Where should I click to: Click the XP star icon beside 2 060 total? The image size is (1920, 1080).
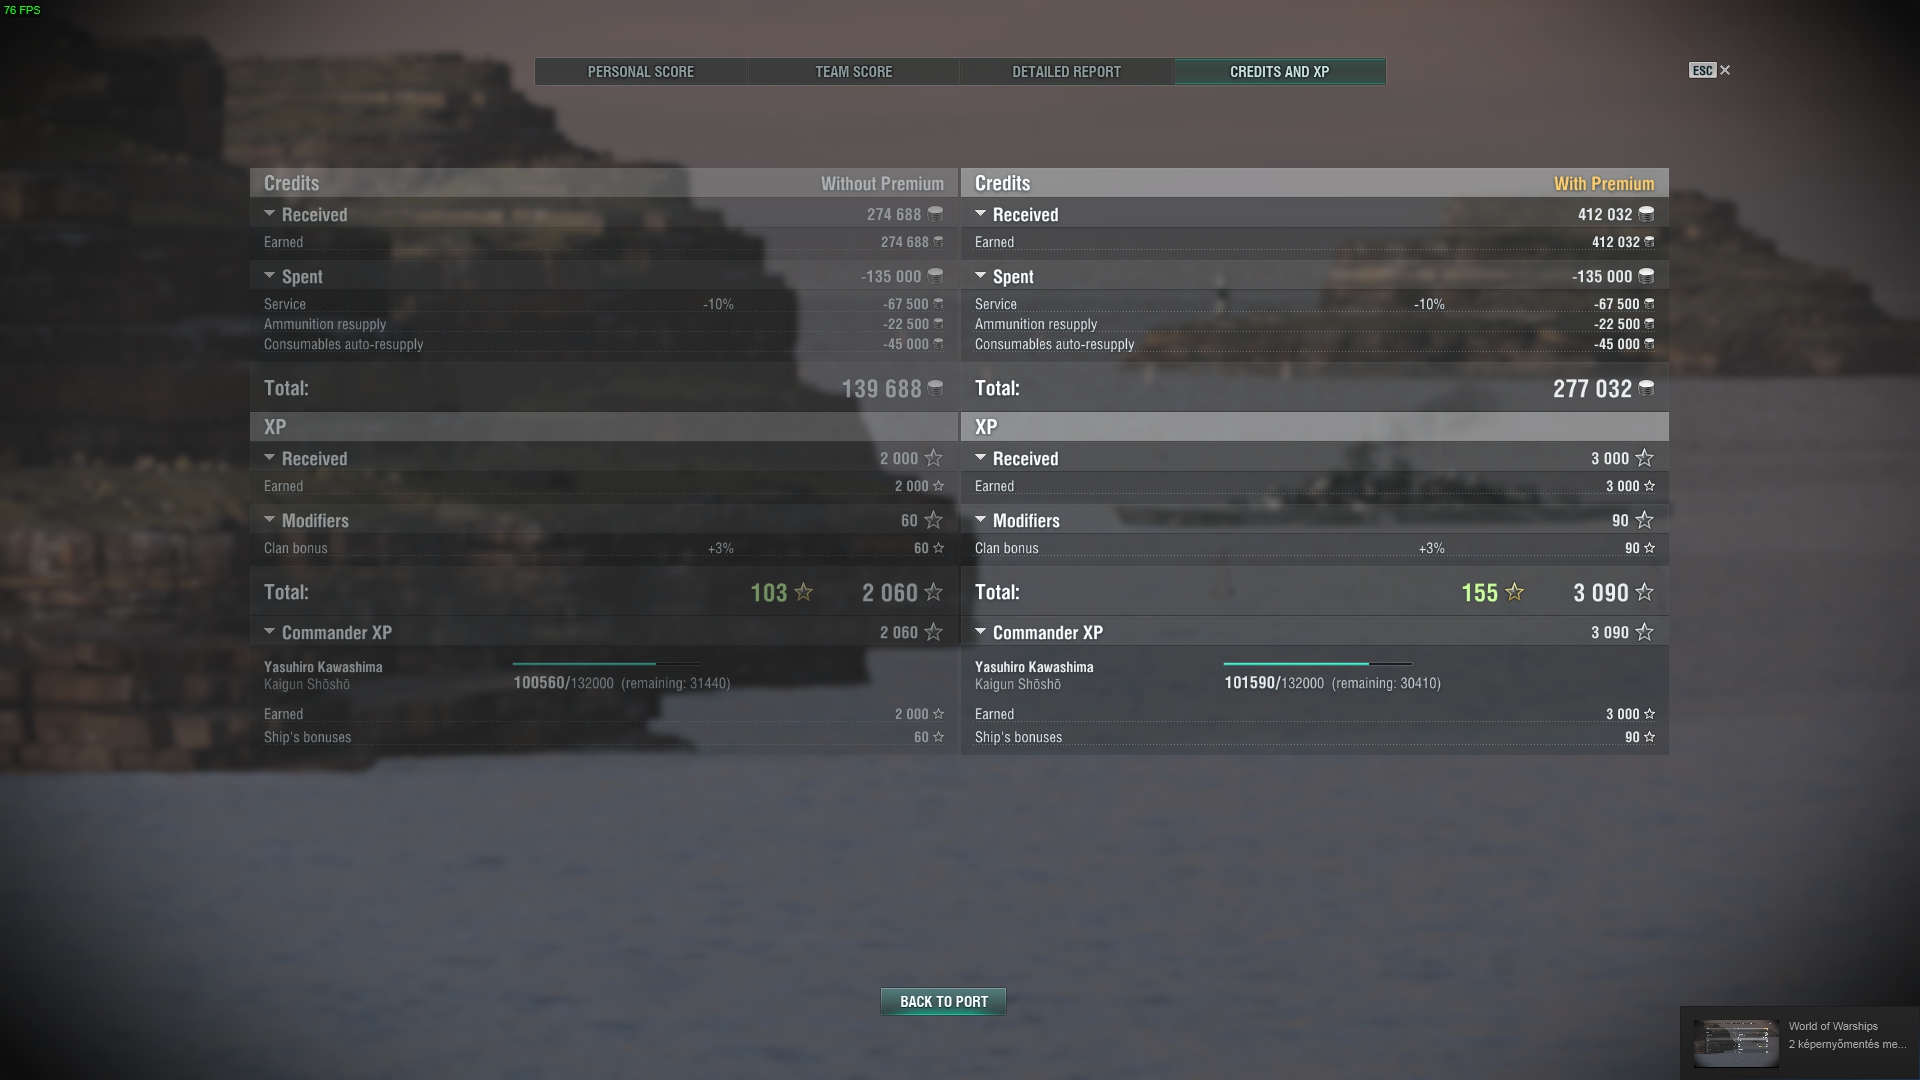pos(933,592)
